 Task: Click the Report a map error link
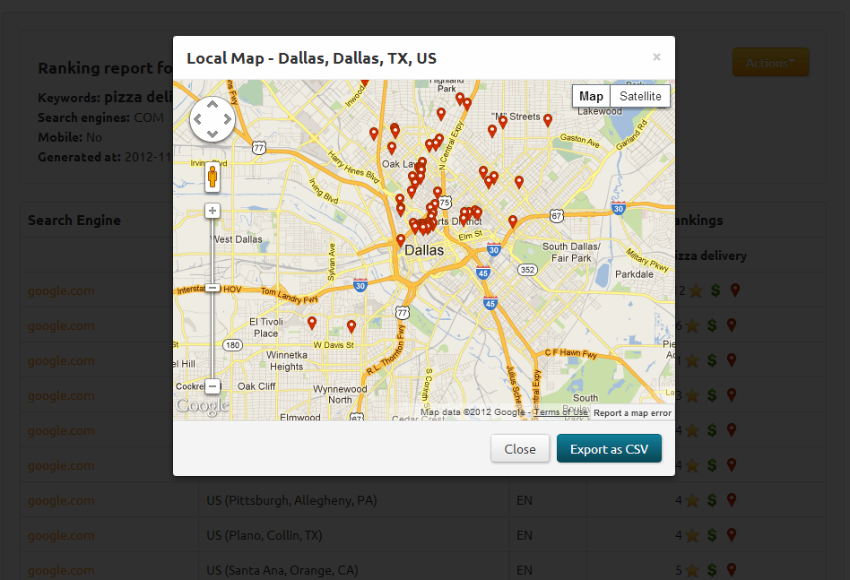click(632, 413)
